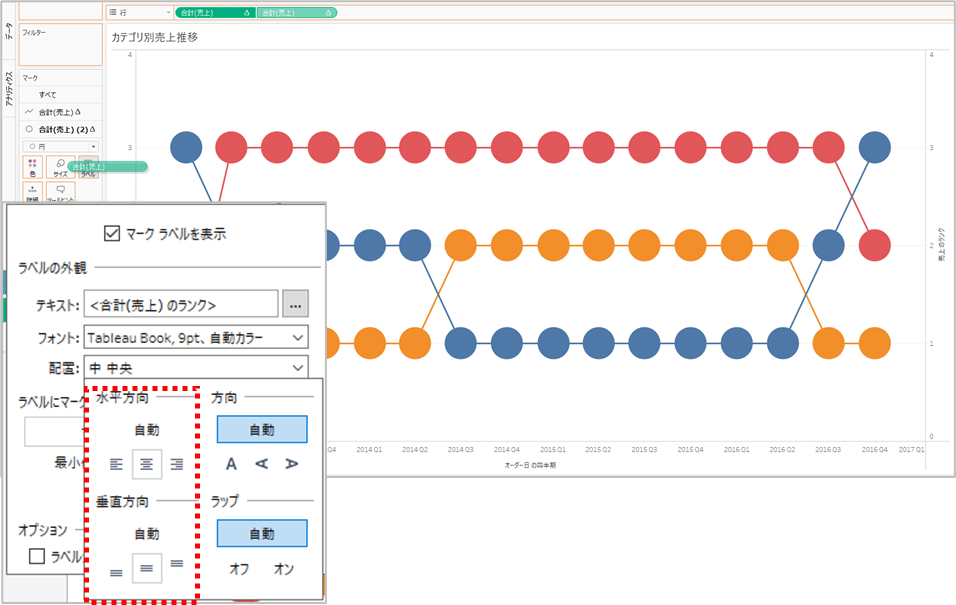Open the 行 shelf dropdown arrow
This screenshot has width=956, height=605.
(169, 12)
